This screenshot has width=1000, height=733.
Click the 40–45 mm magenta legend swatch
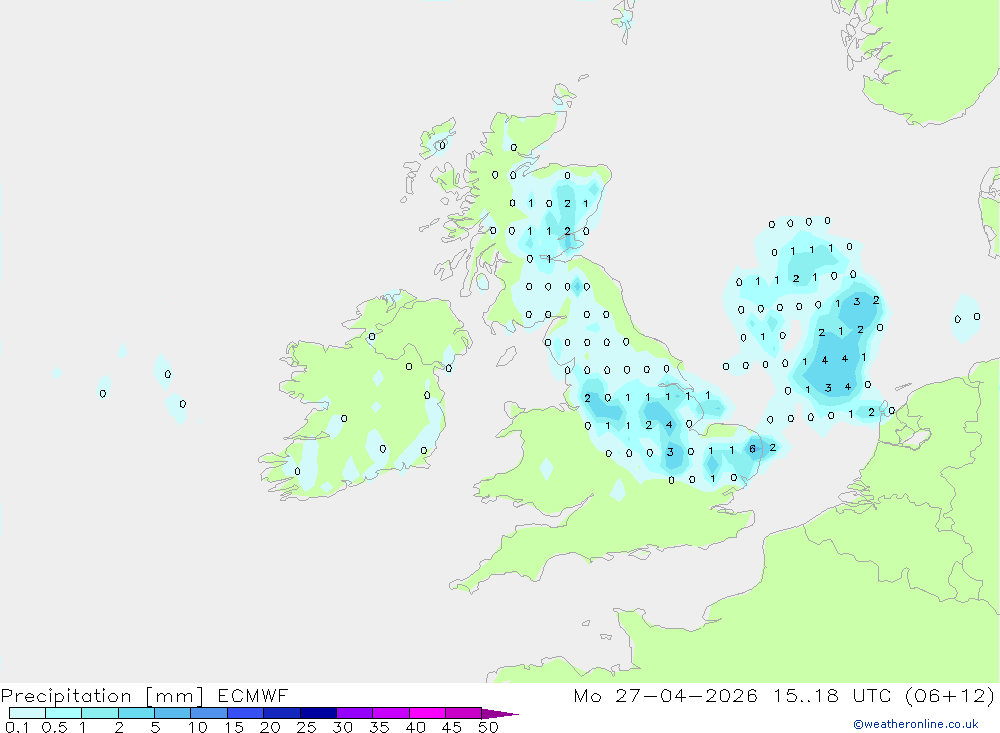point(427,713)
